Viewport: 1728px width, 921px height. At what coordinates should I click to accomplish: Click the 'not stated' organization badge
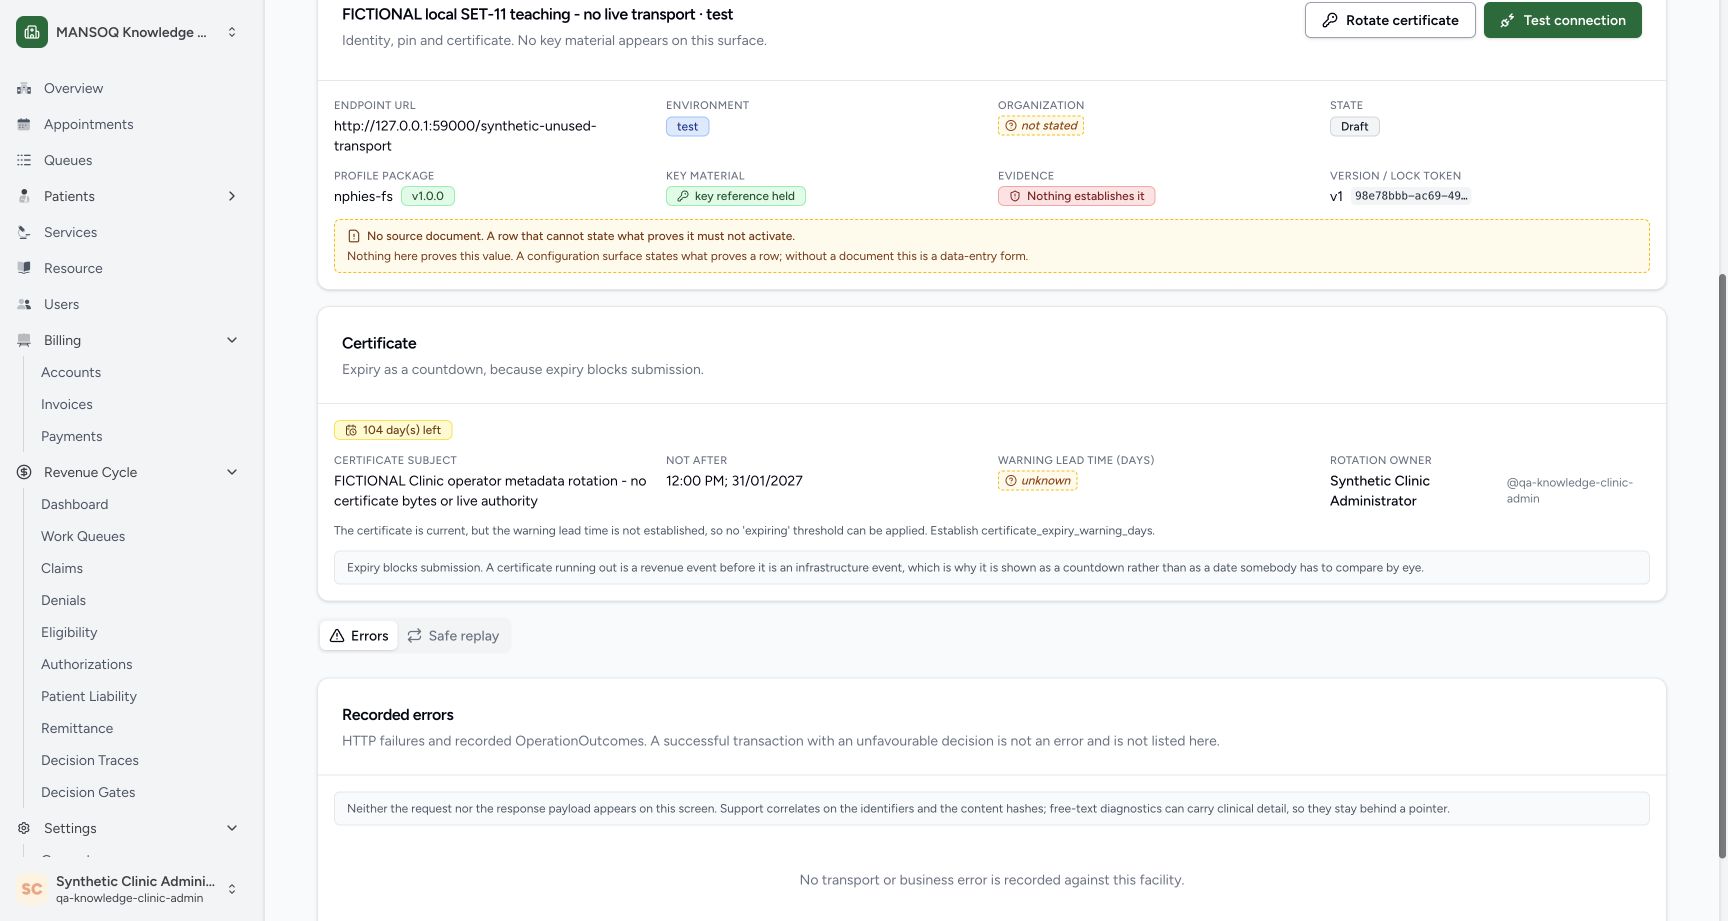1041,126
